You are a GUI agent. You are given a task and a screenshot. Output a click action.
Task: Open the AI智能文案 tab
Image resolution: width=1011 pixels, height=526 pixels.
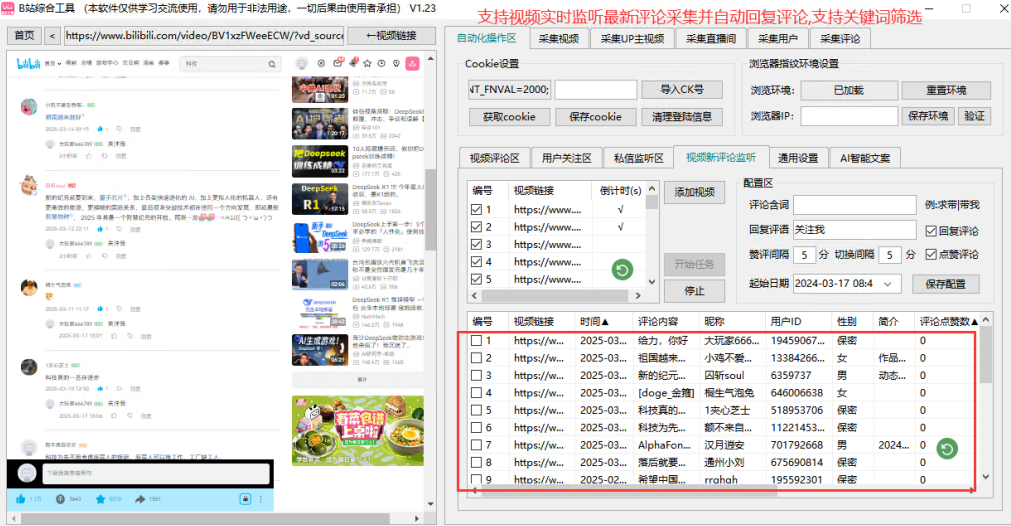[x=865, y=158]
